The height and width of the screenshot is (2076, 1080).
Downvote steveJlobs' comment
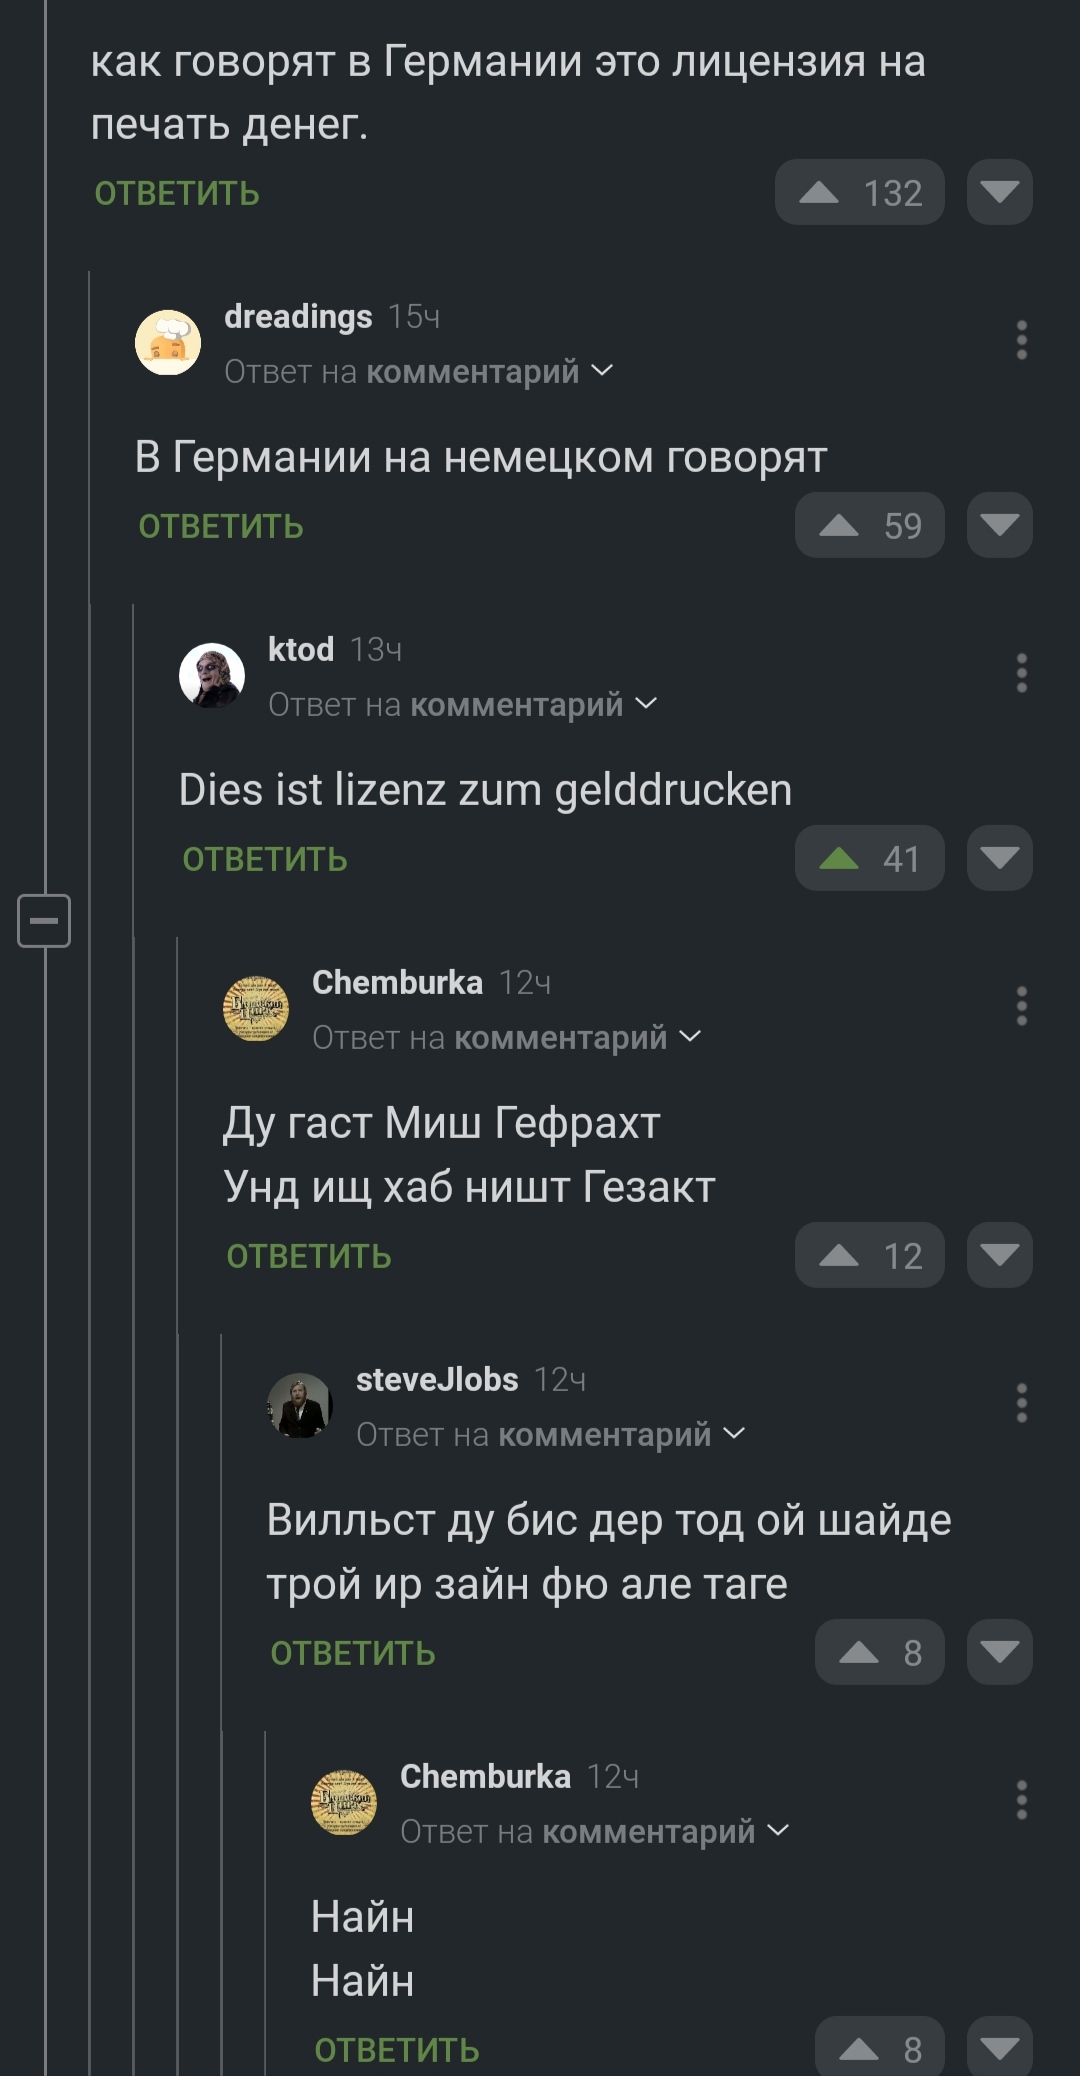pos(999,1652)
